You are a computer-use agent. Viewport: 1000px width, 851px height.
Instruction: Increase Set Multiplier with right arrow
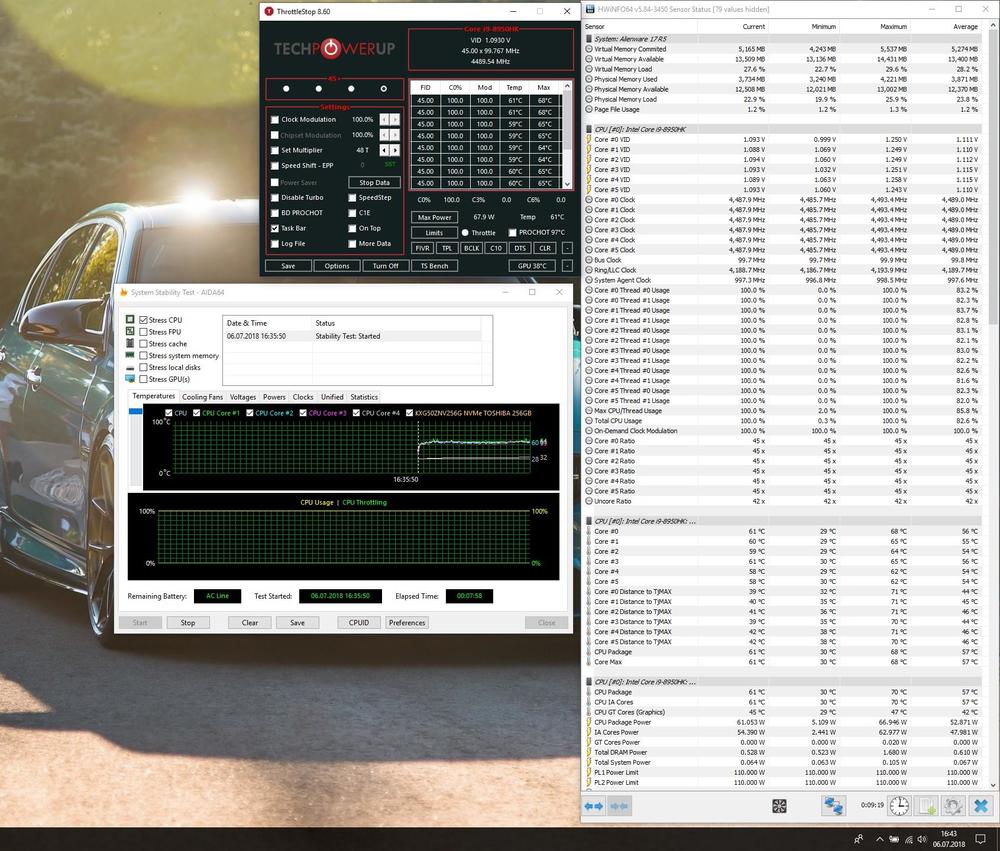[395, 150]
